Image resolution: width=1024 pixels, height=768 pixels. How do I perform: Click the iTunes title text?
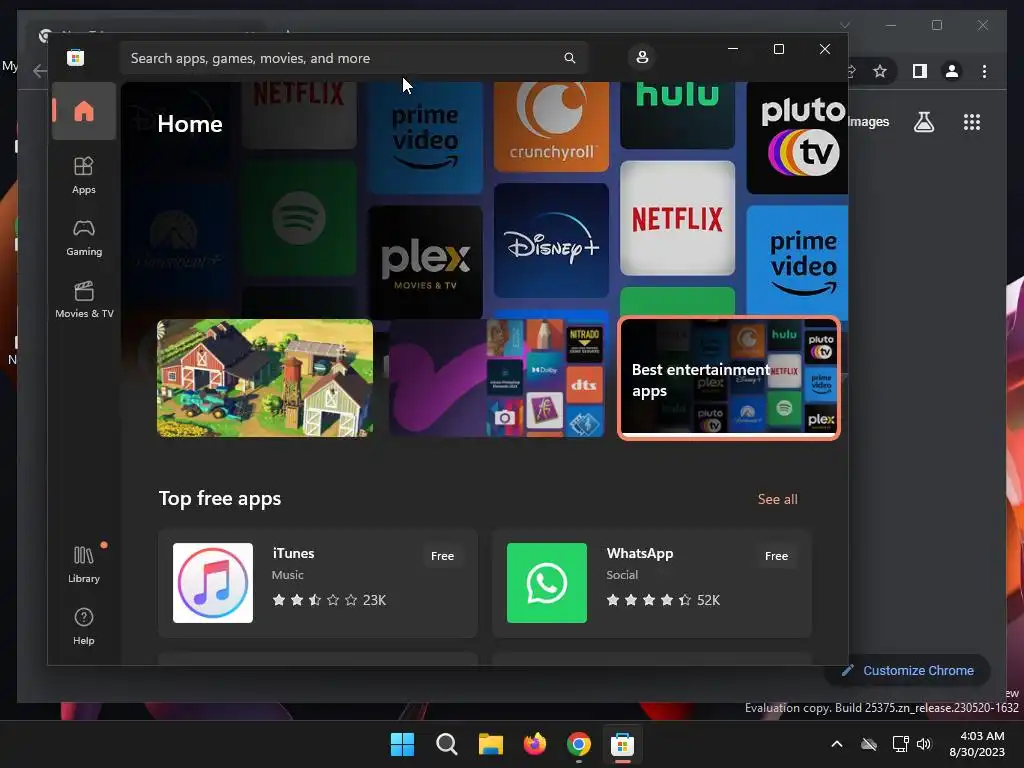click(293, 553)
